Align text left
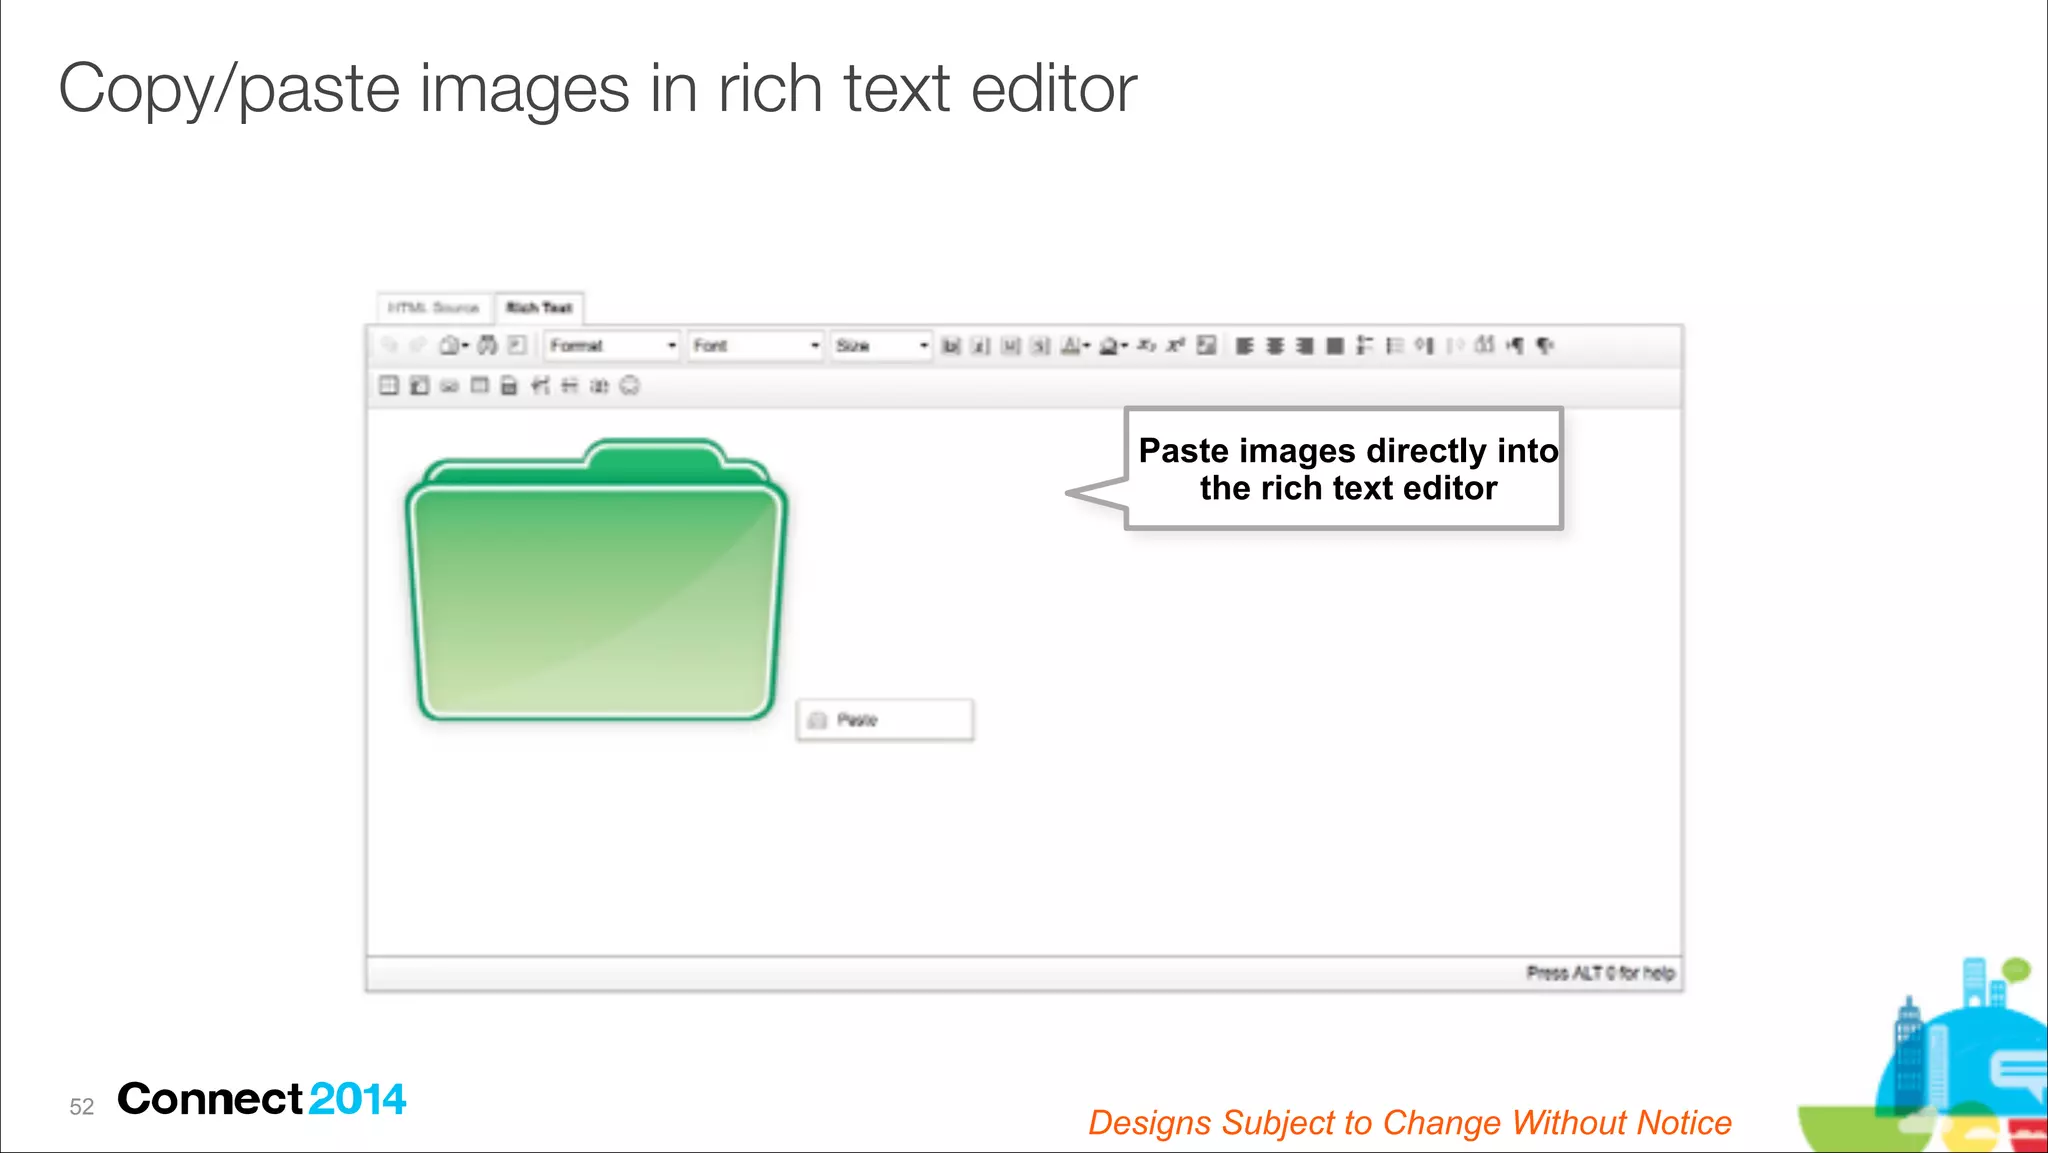 tap(1245, 346)
